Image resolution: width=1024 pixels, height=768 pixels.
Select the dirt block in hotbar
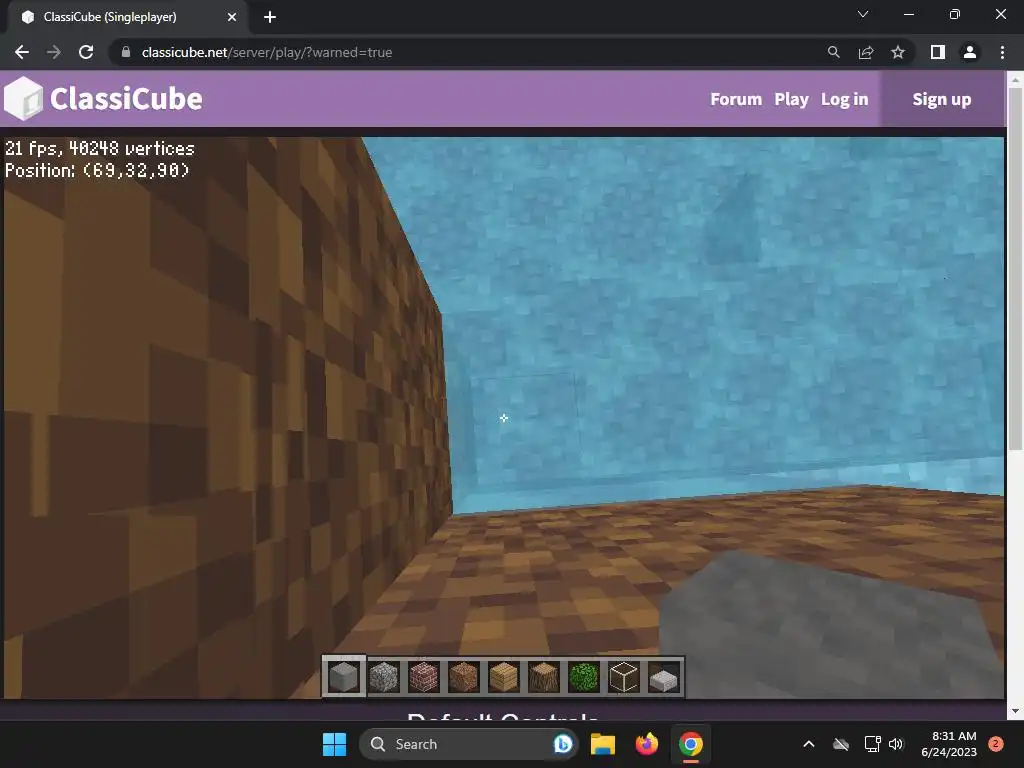(464, 677)
